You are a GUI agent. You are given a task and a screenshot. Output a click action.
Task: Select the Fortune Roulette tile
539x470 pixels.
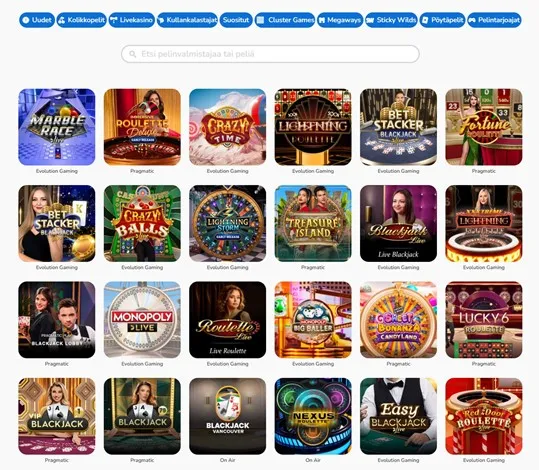click(484, 127)
